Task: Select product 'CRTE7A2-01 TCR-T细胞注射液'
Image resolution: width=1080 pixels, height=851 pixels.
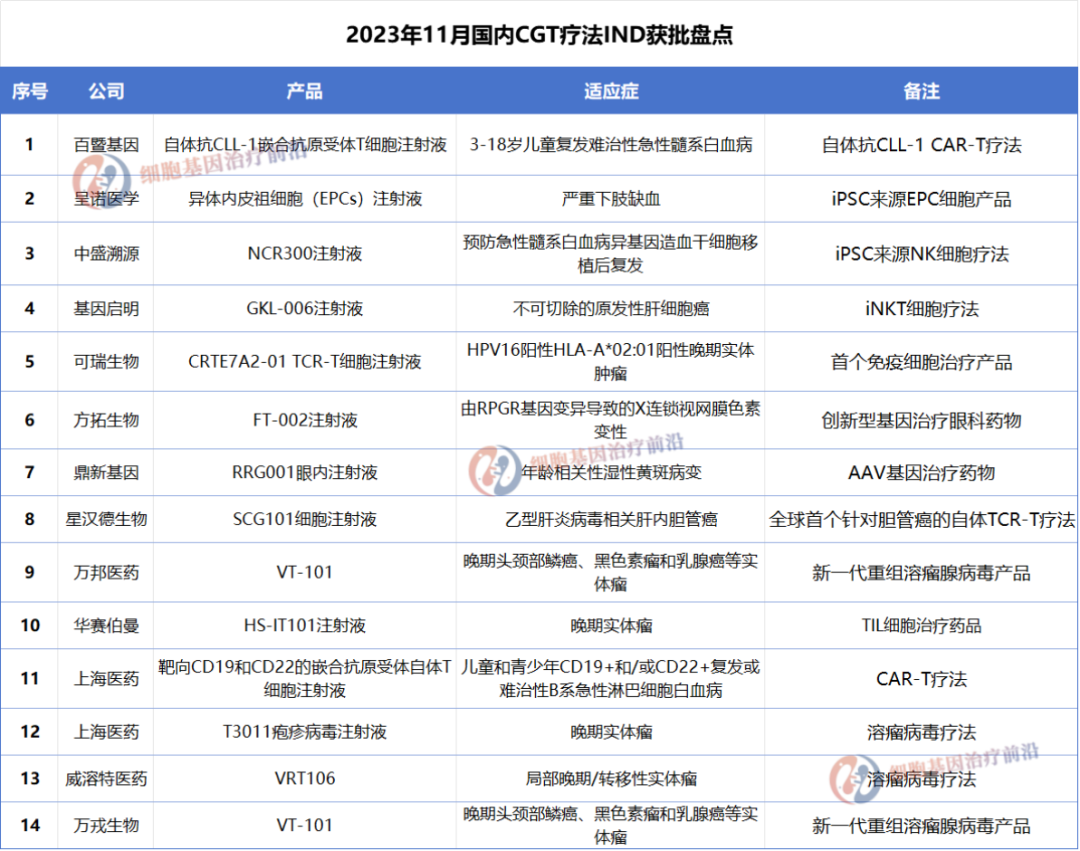Action: [304, 361]
